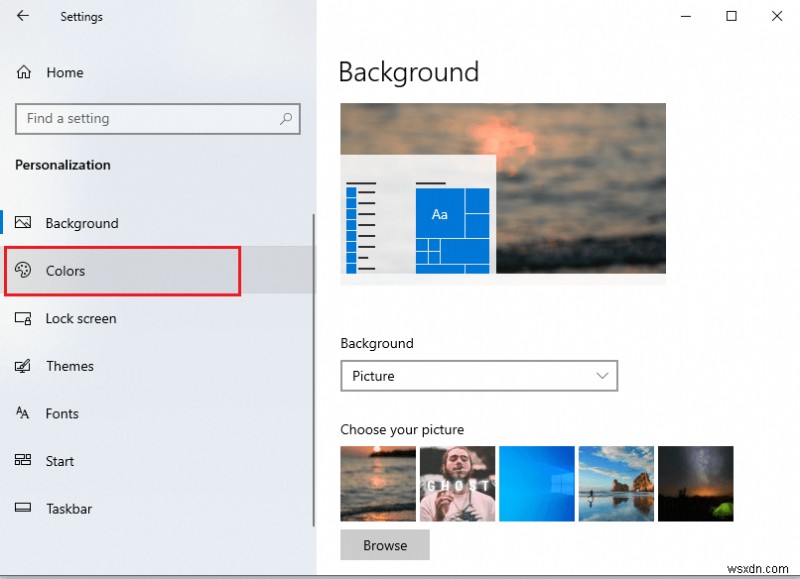Click the back arrow in Settings
Screen dimensions: 800x579
click(x=23, y=16)
